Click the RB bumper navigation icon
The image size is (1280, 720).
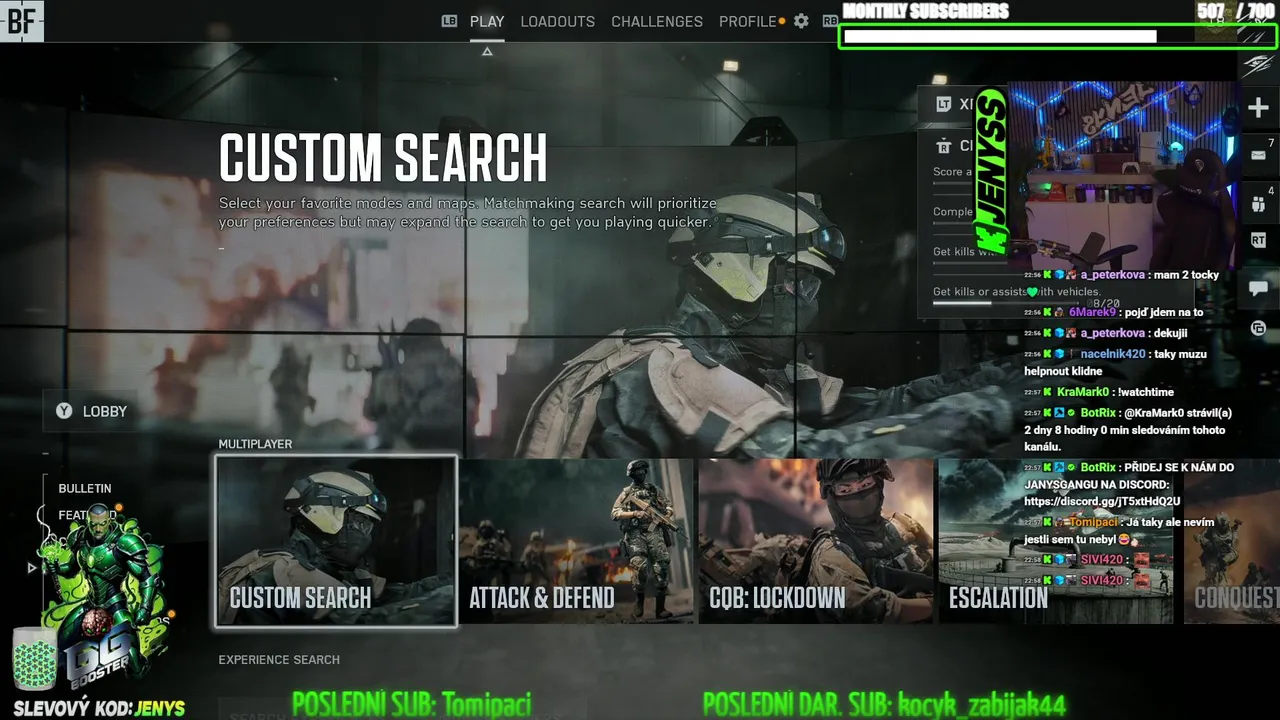click(x=829, y=21)
